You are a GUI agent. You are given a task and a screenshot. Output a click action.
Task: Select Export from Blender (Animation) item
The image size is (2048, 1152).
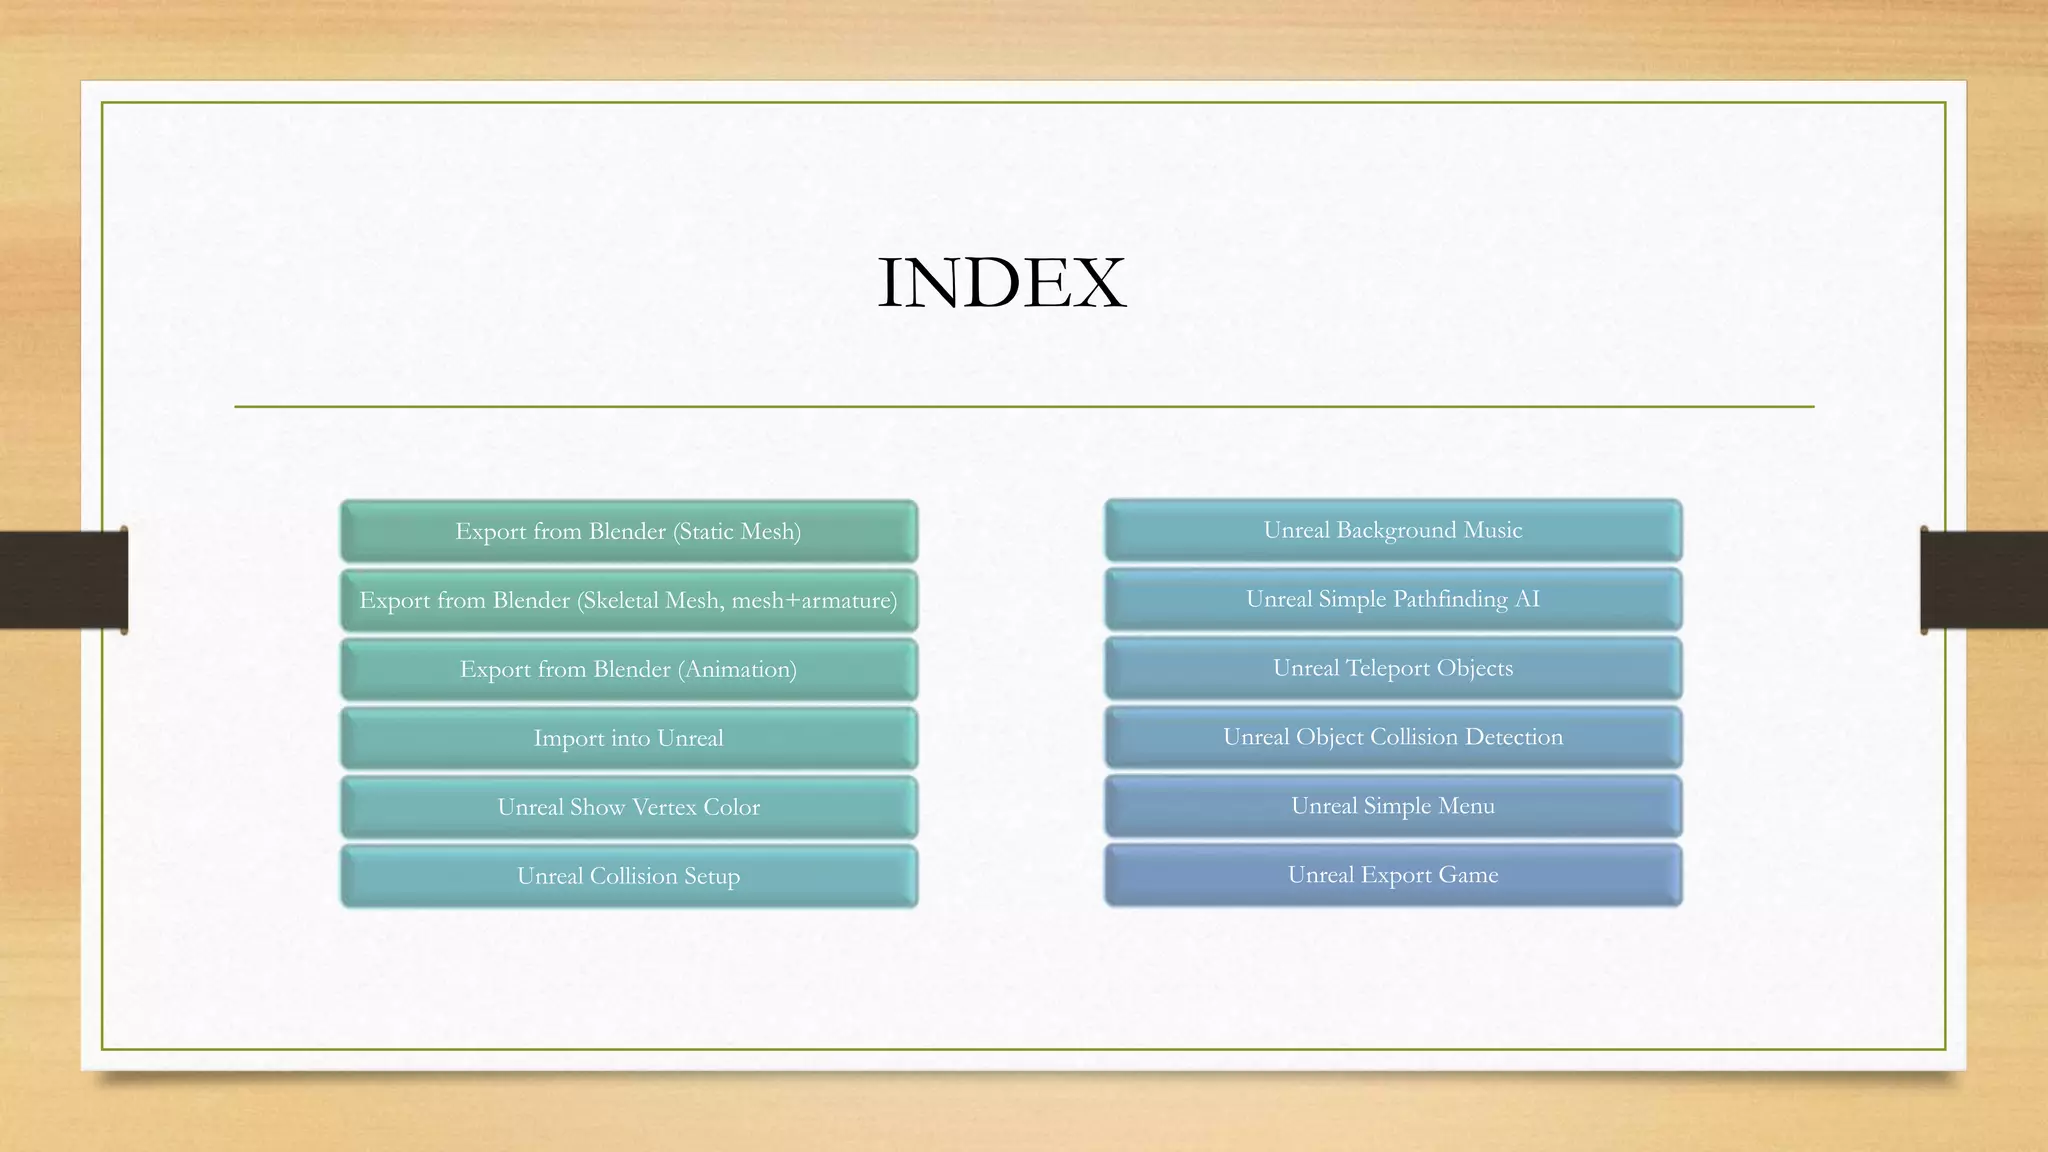(x=628, y=669)
